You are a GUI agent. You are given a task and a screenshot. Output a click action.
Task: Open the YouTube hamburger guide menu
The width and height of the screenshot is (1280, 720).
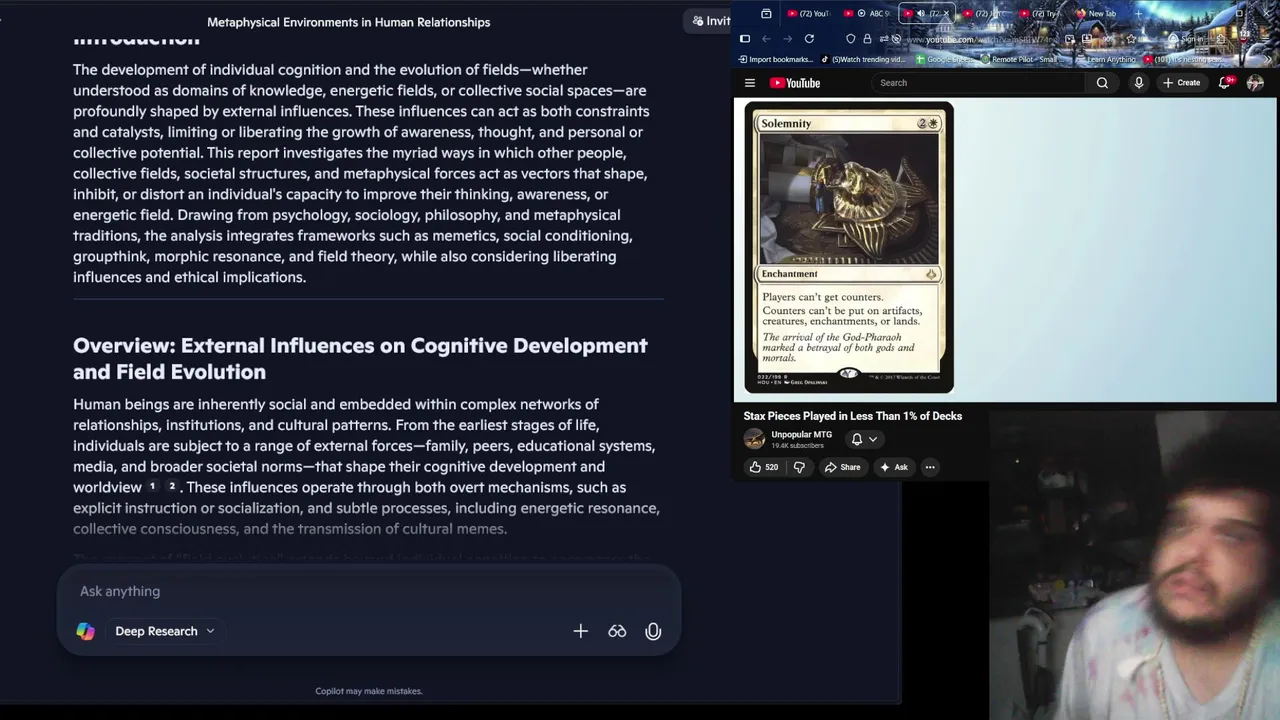click(749, 83)
